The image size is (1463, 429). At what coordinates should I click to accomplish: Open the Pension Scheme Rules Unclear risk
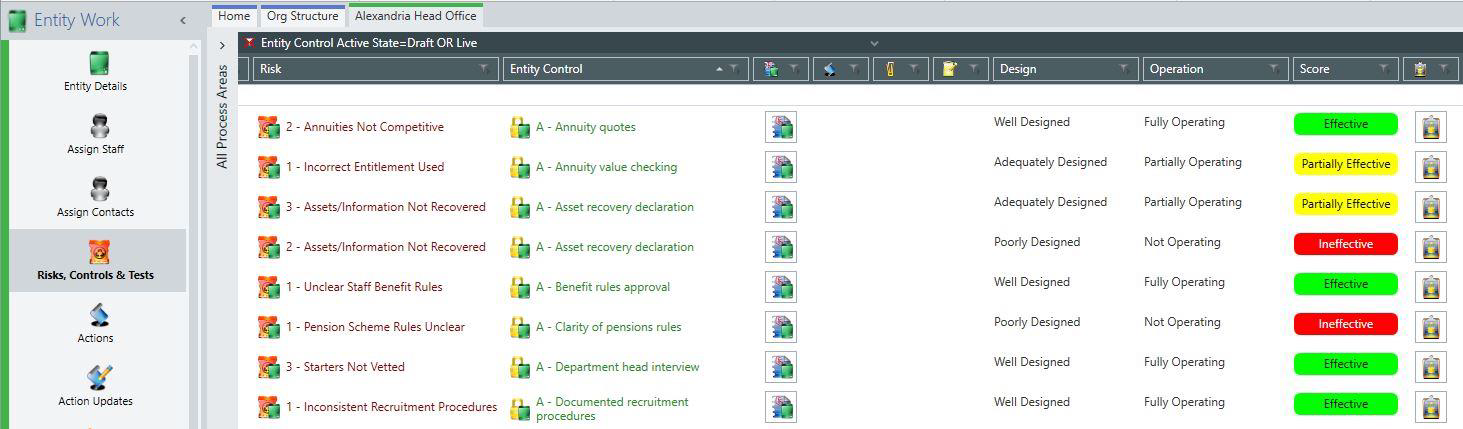[375, 327]
